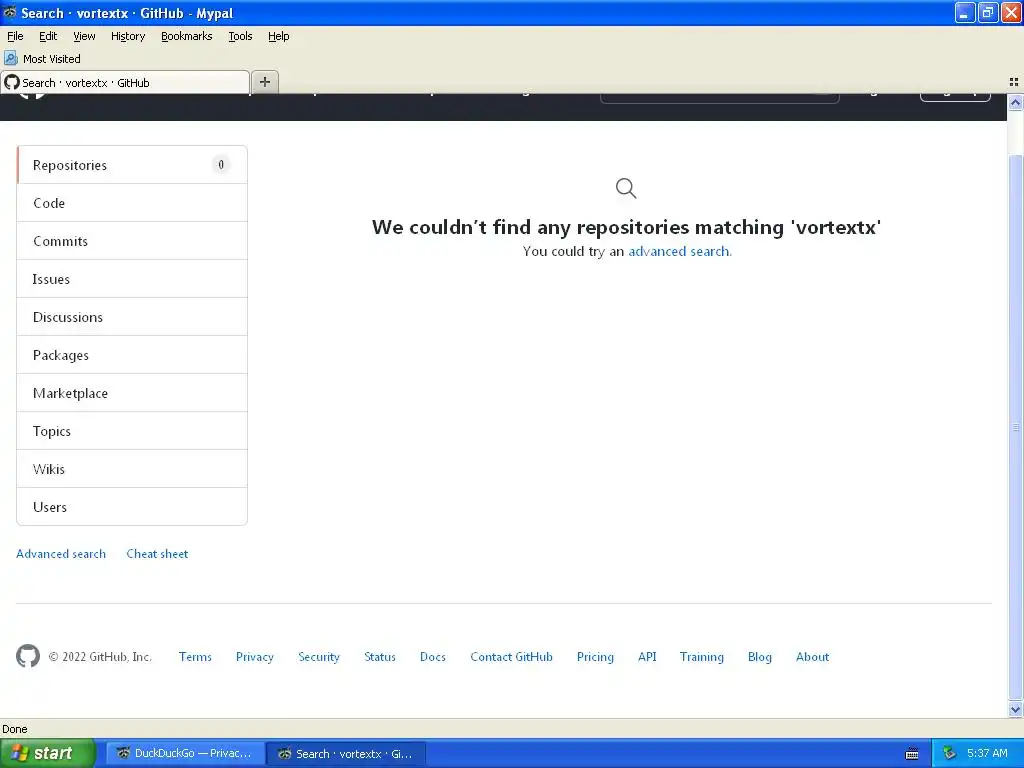The height and width of the screenshot is (768, 1024).
Task: Switch to Search vortextx taskbar window
Action: (346, 754)
